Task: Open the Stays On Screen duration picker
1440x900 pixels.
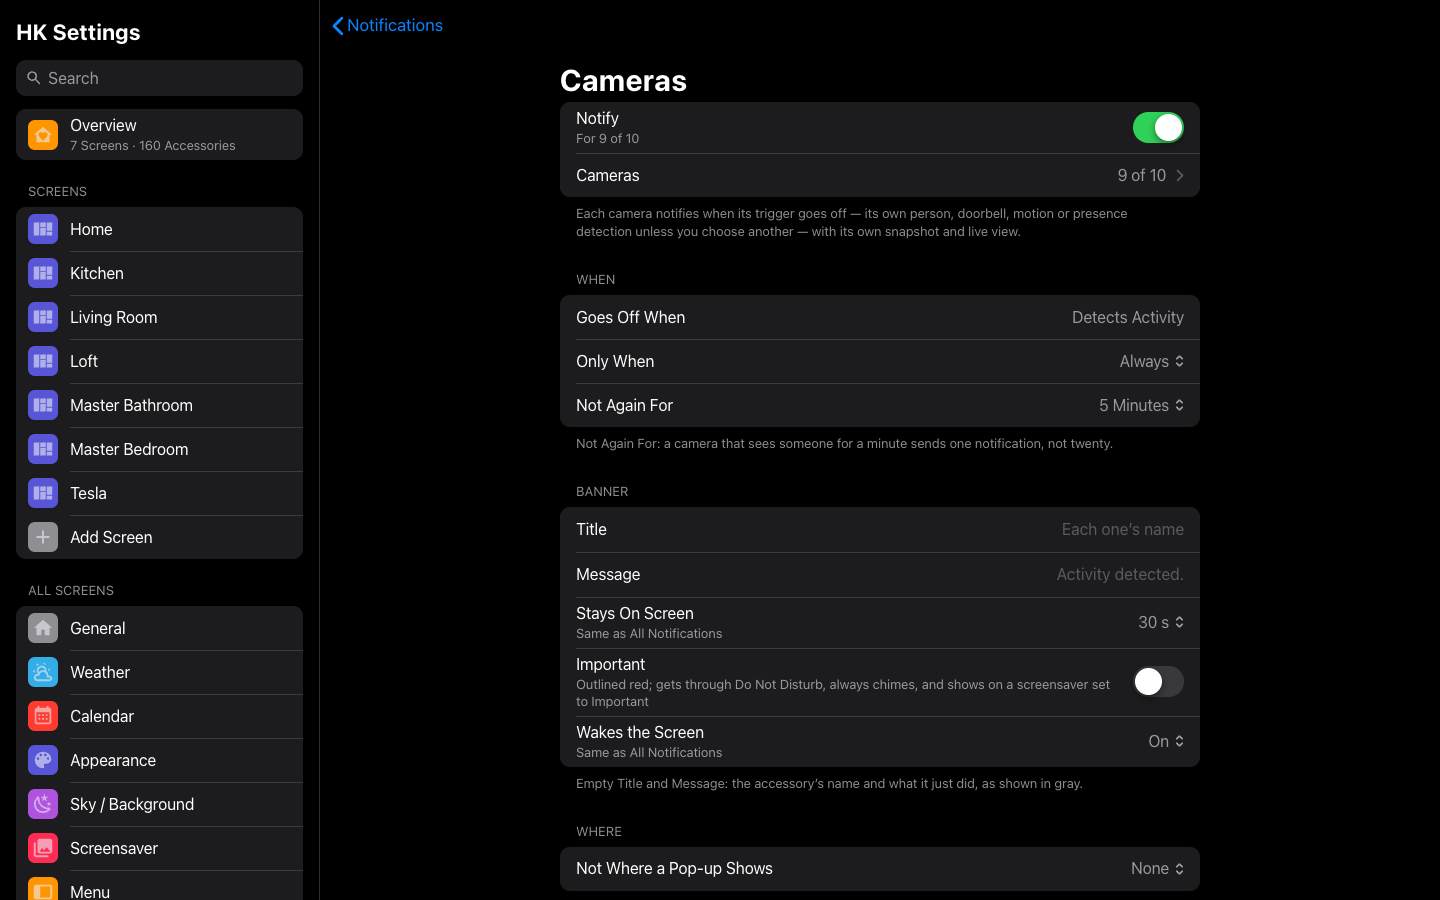Action: pos(1161,622)
